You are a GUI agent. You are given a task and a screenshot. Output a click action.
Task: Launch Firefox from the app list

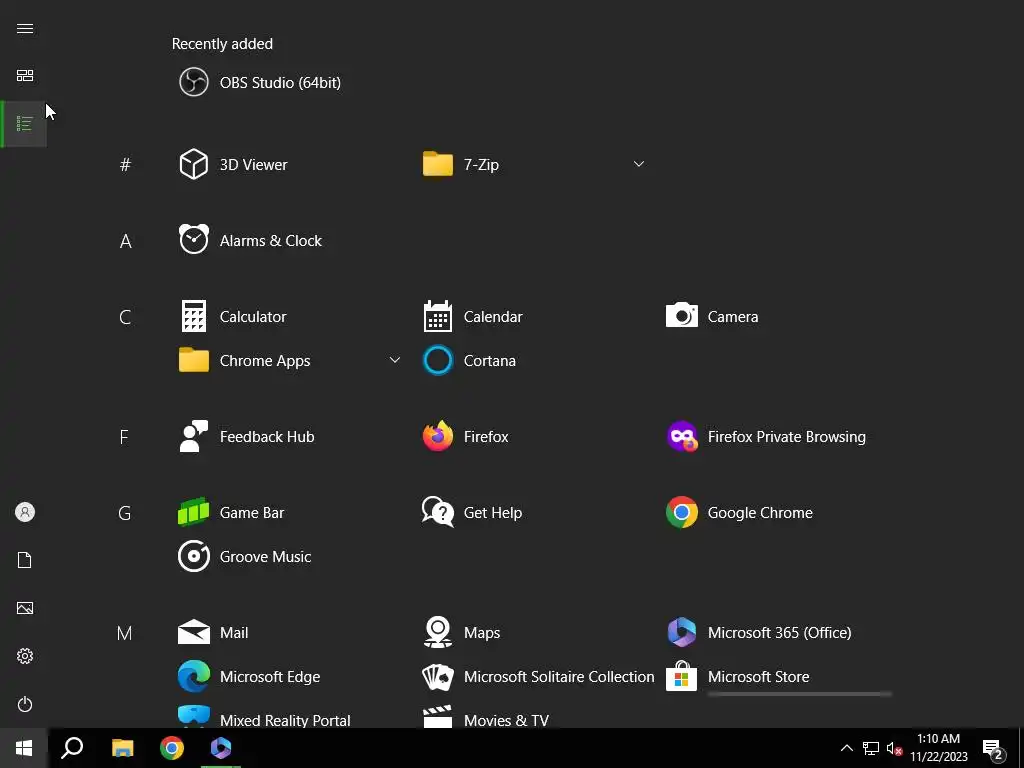tap(465, 436)
